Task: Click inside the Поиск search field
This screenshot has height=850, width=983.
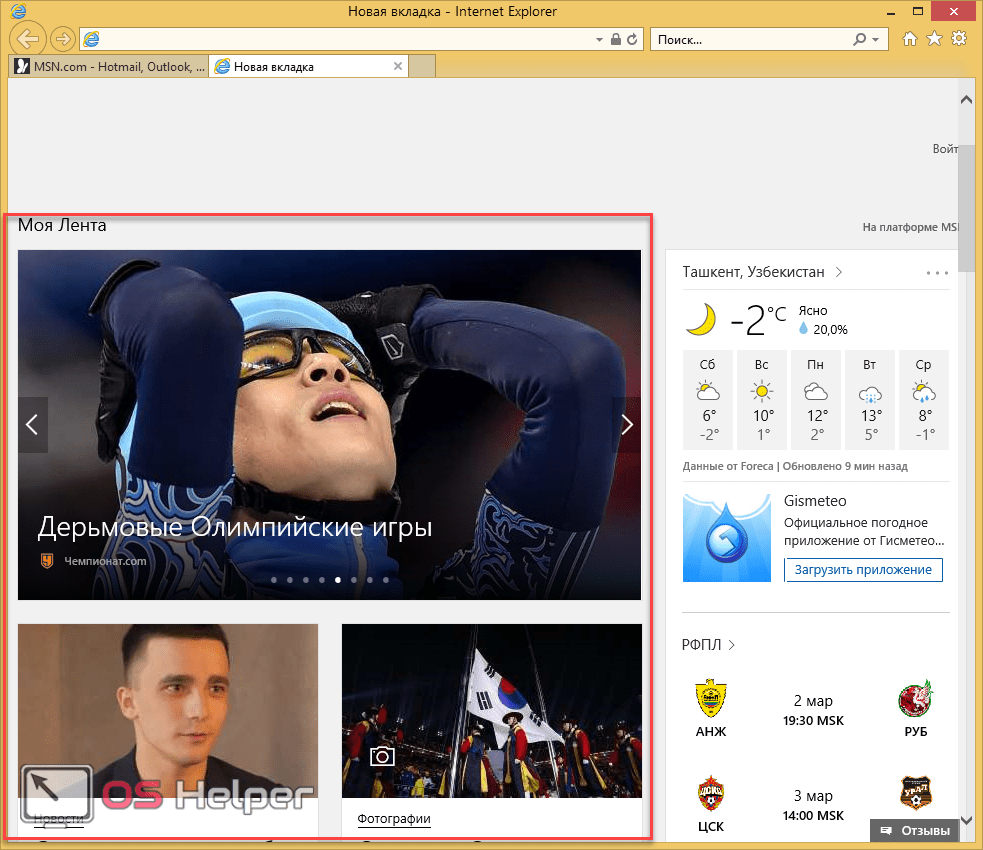Action: click(x=750, y=40)
